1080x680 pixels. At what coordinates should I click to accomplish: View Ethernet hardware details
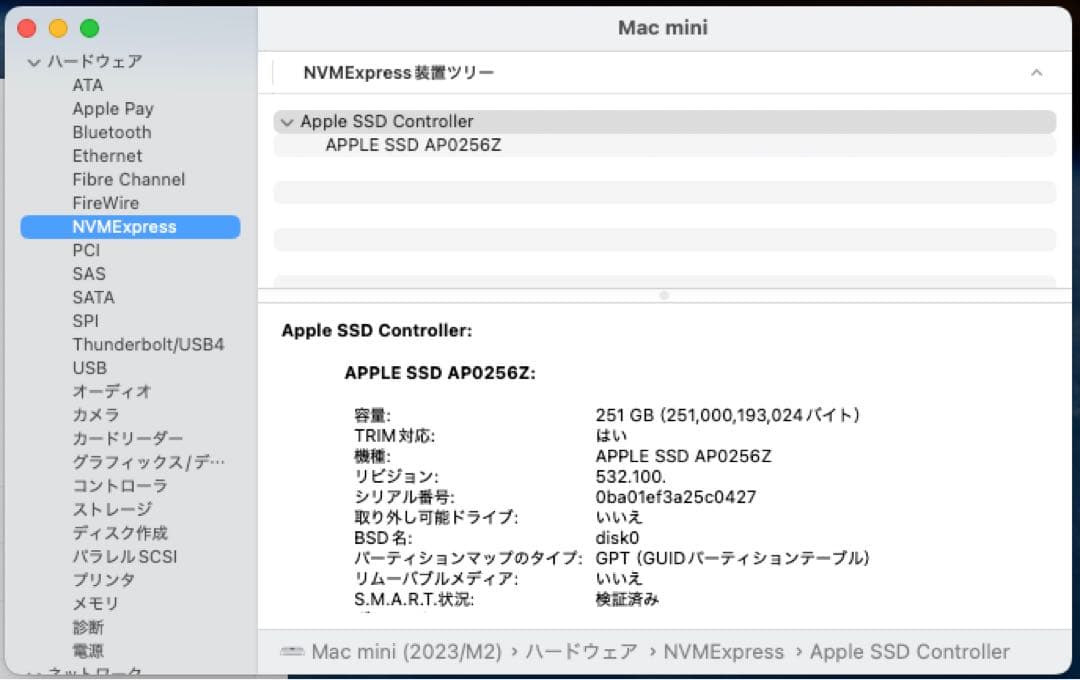tap(107, 156)
